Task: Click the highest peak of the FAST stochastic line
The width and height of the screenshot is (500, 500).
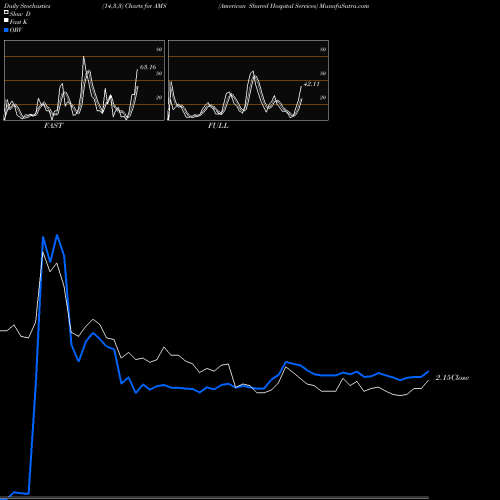Action: click(83, 57)
